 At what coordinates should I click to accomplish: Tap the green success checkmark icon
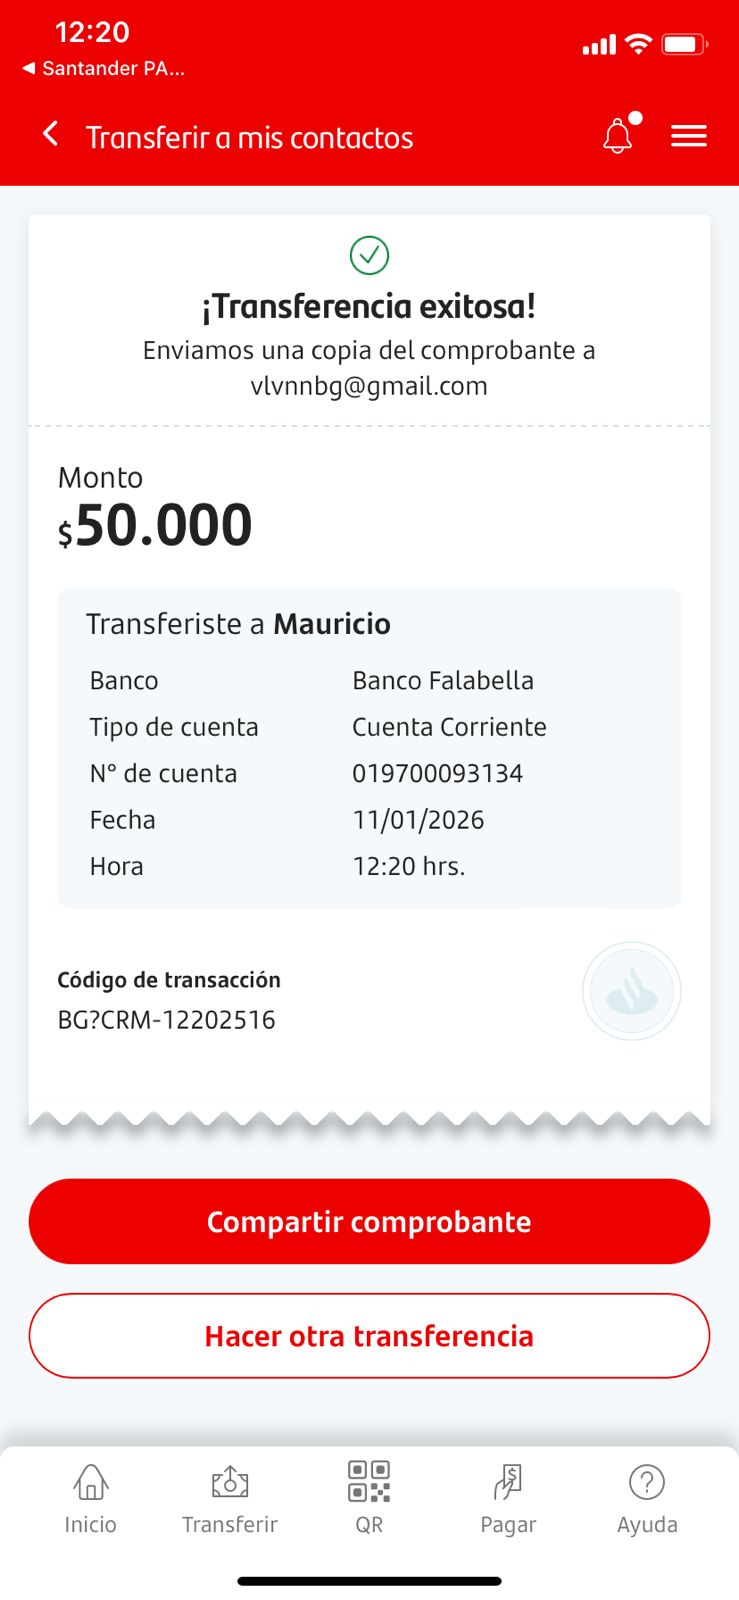[369, 255]
